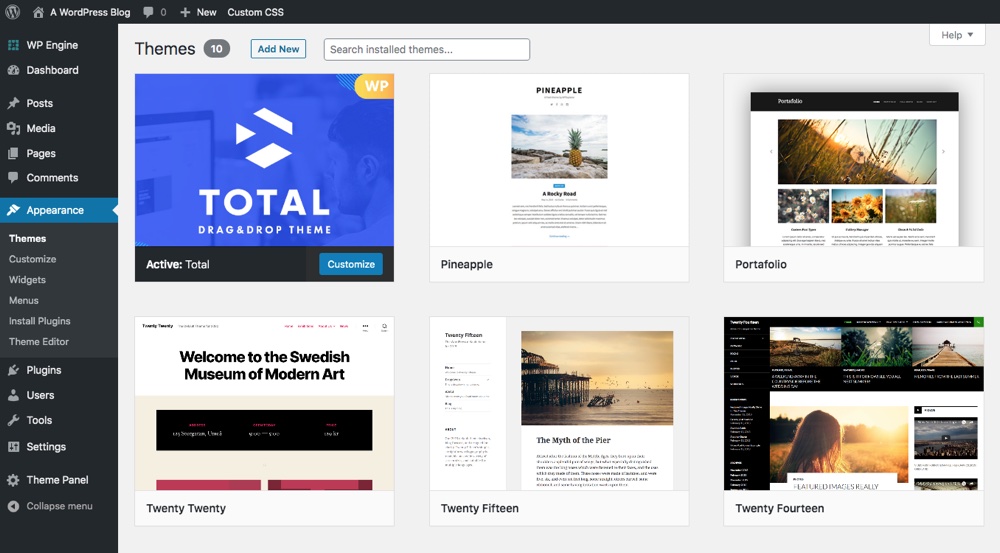This screenshot has width=1000, height=553.
Task: Click the Active: Total label
Action: pos(177,264)
